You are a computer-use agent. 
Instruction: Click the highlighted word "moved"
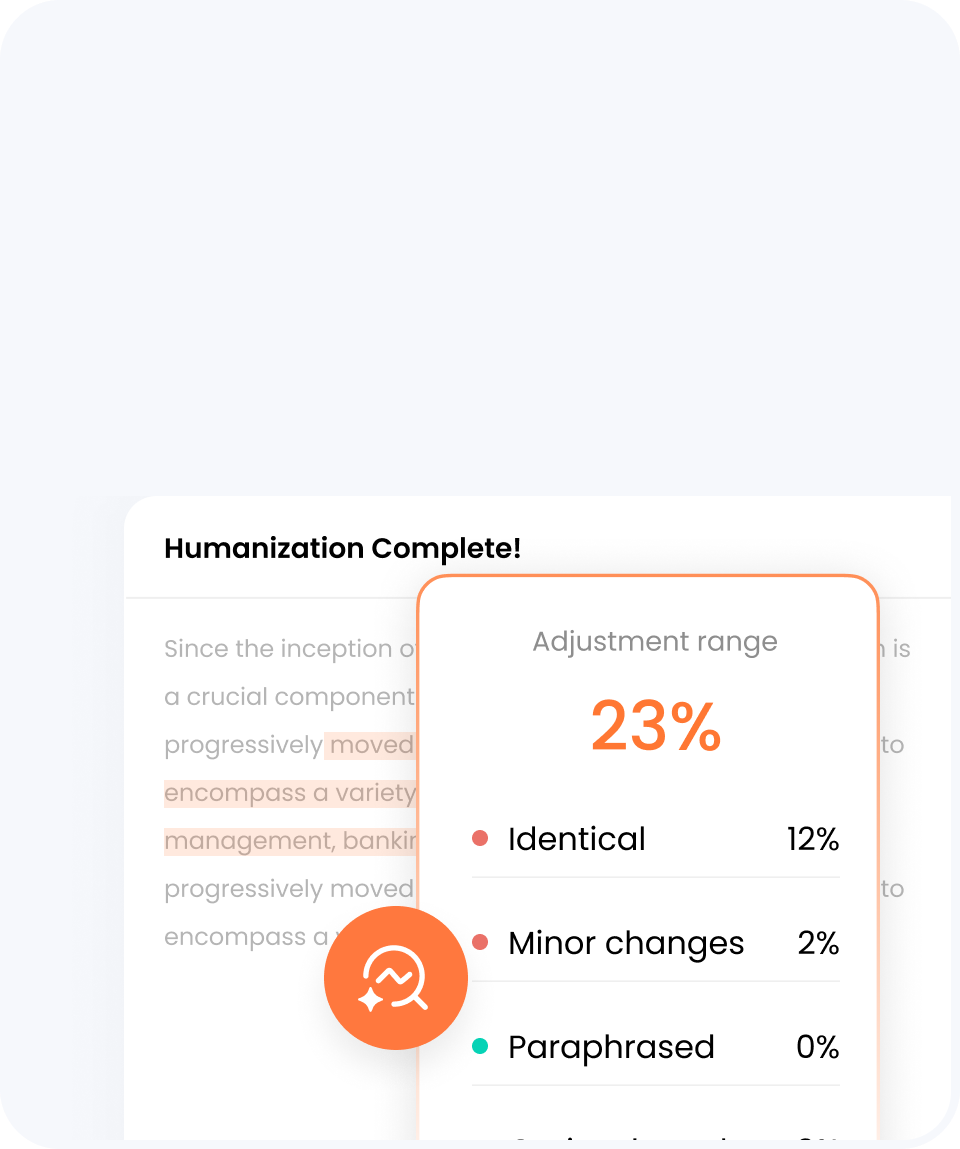click(371, 745)
